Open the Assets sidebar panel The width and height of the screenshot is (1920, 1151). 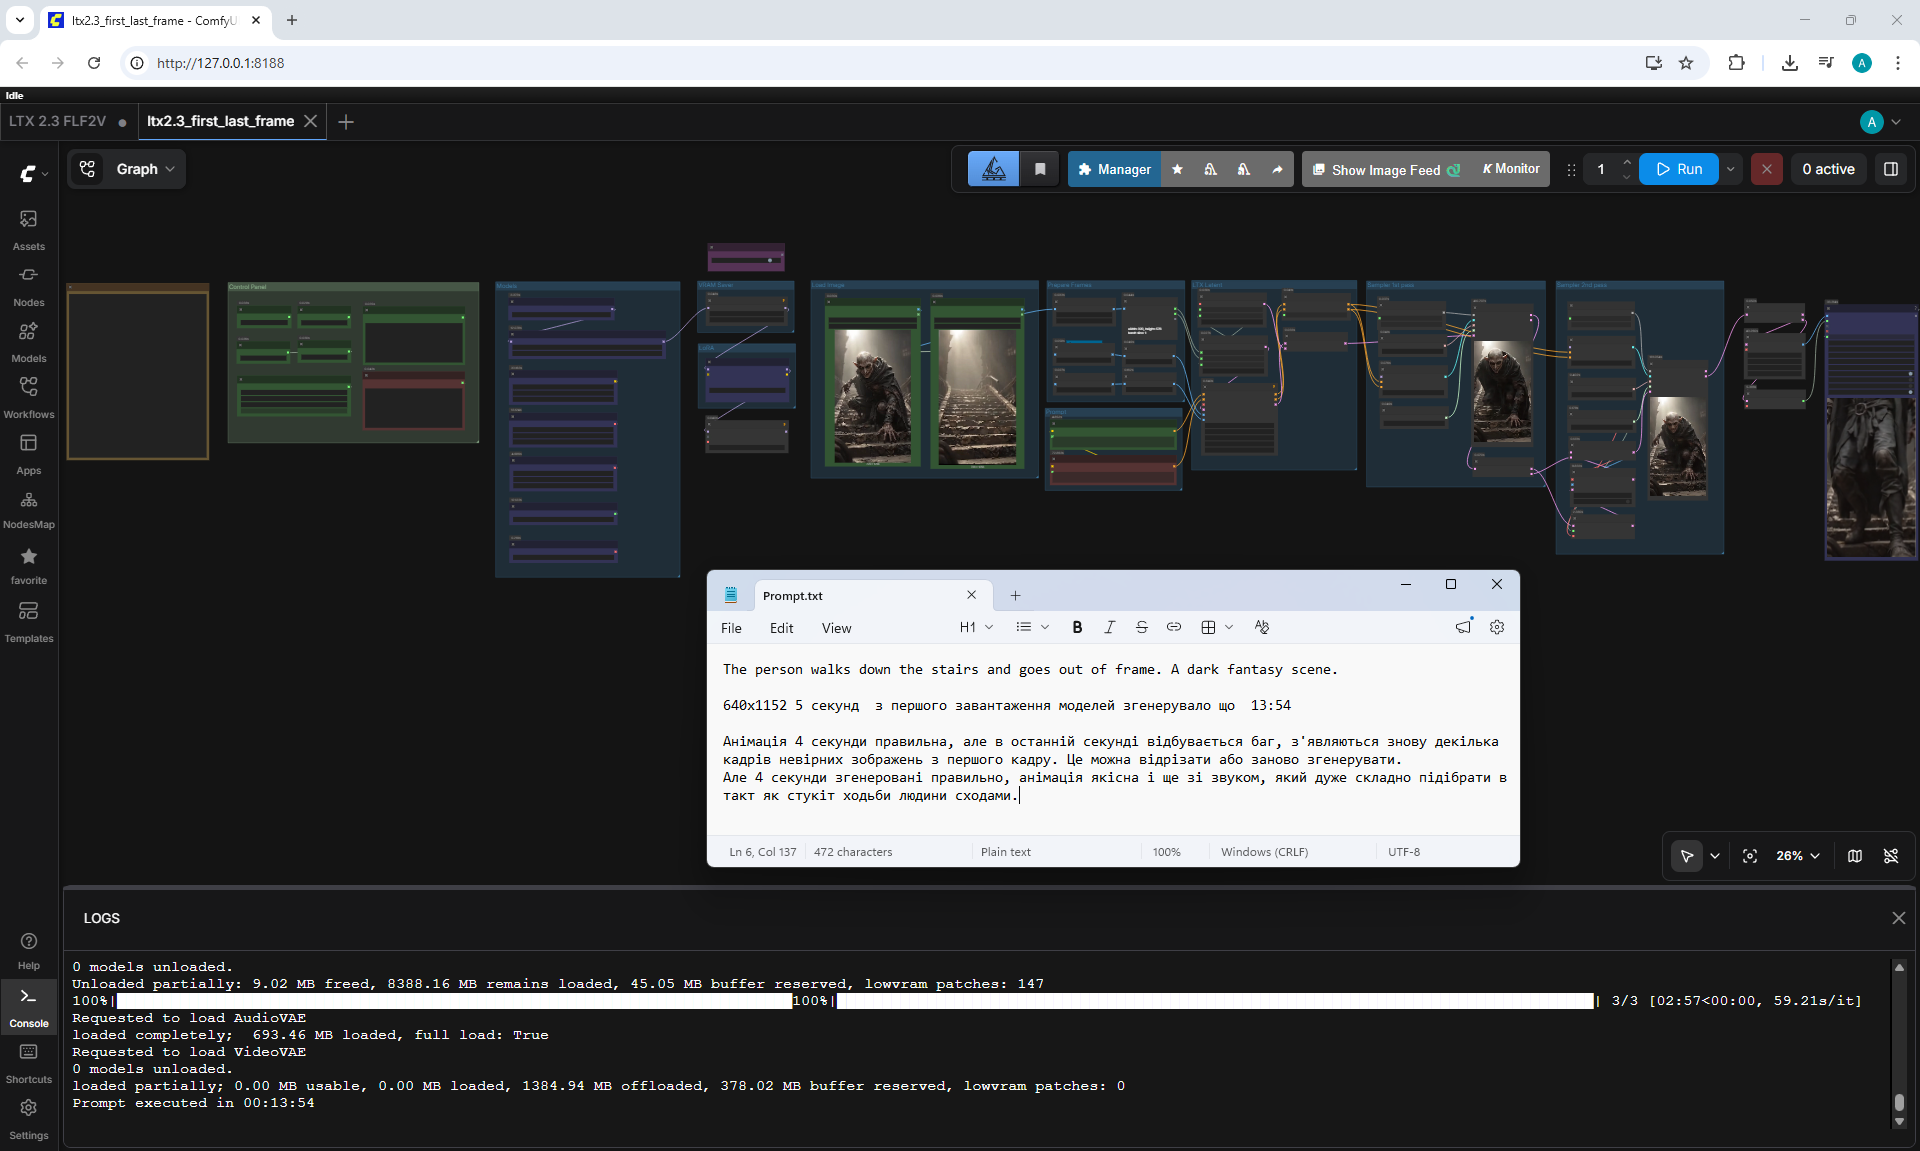pos(28,229)
